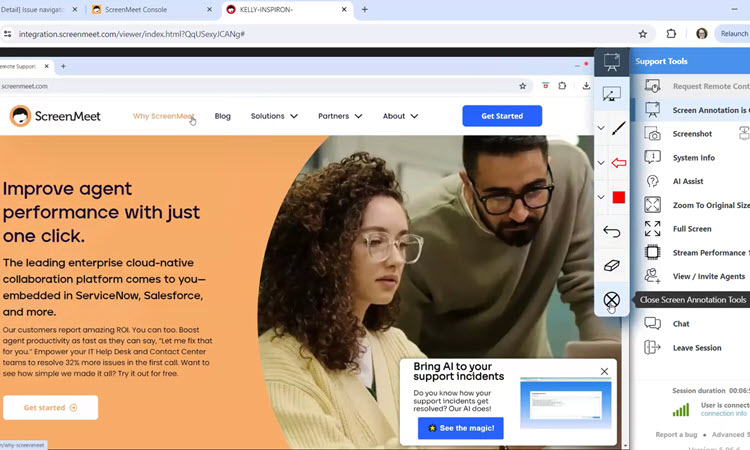Open System Info icon
This screenshot has width=750, height=450.
[x=652, y=157]
